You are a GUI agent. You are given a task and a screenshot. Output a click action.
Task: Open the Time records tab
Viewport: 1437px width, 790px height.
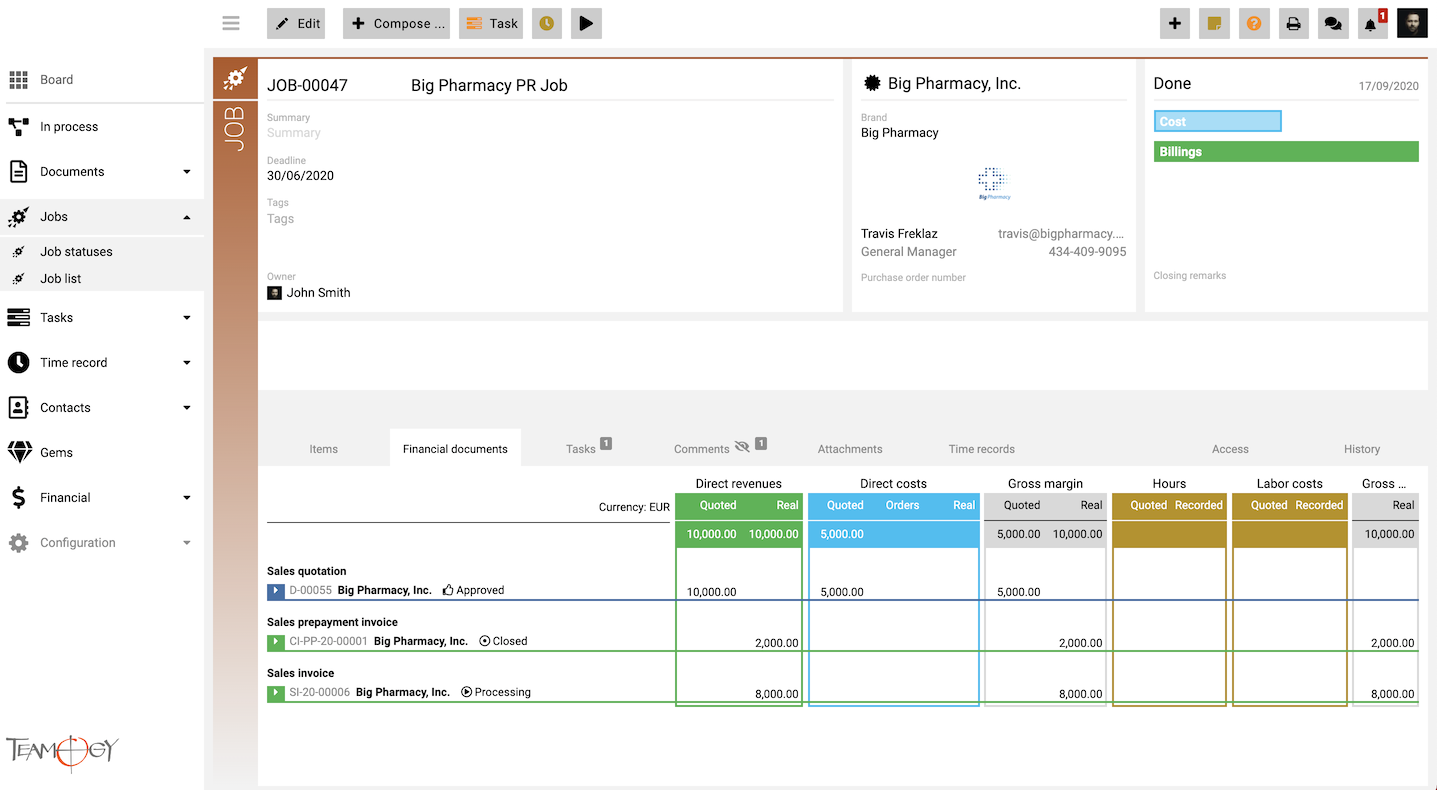pyautogui.click(x=982, y=449)
